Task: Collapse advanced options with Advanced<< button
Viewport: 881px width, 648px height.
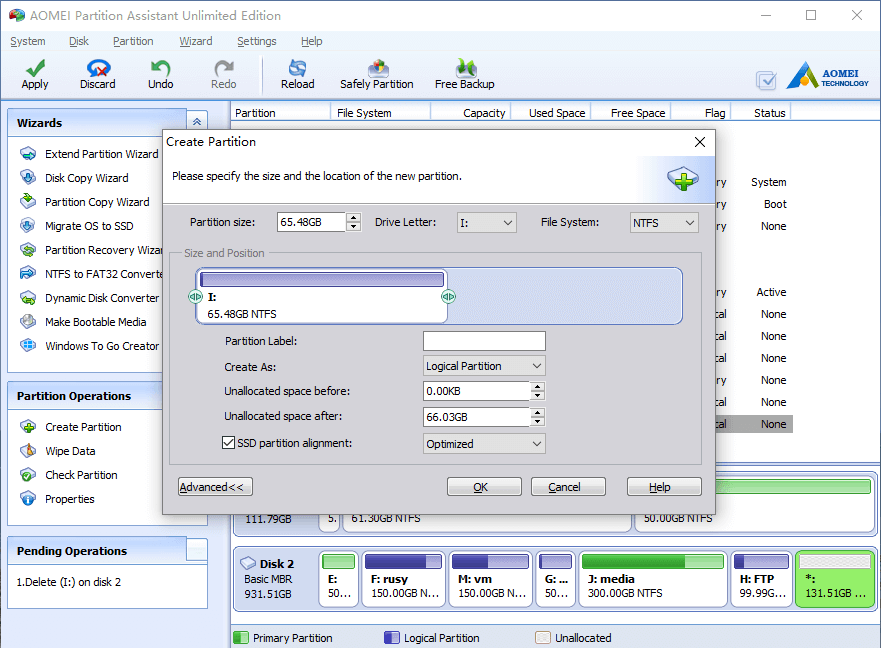Action: [x=215, y=487]
